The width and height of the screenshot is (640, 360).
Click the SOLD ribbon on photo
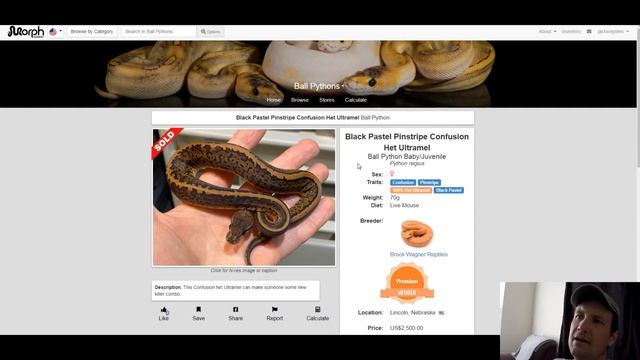(x=166, y=142)
